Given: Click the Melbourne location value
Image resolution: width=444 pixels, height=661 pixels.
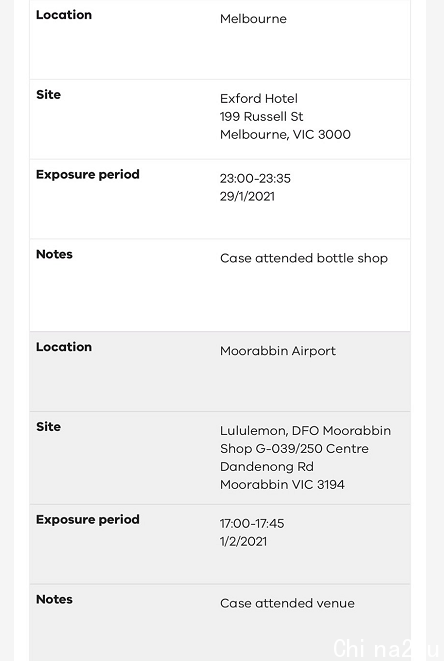Looking at the screenshot, I should [253, 19].
